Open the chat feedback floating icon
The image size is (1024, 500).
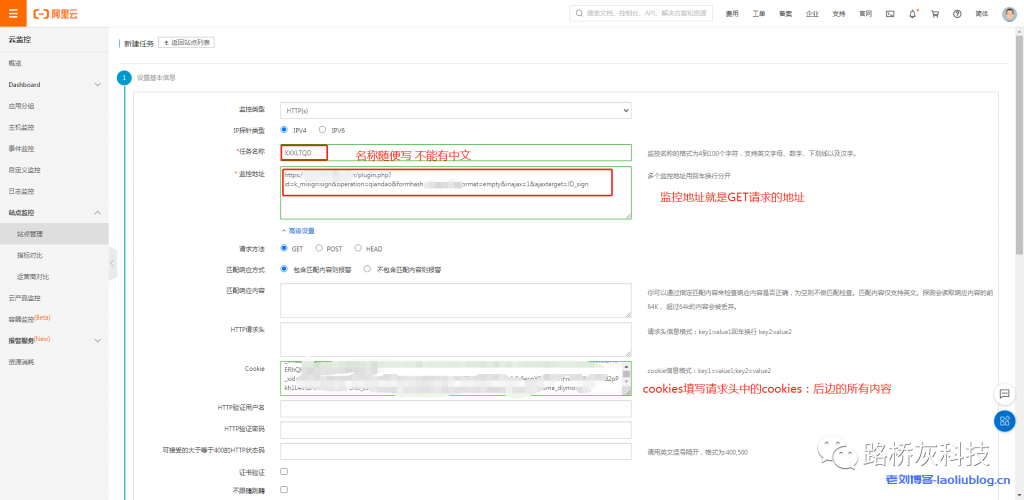(1005, 394)
